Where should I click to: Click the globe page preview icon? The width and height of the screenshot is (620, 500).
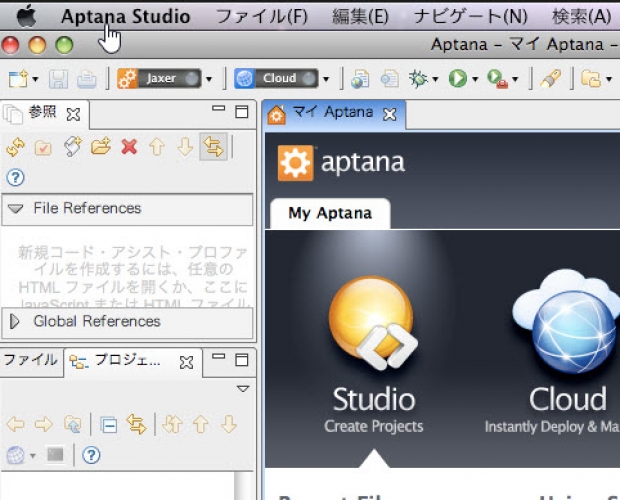tap(360, 79)
